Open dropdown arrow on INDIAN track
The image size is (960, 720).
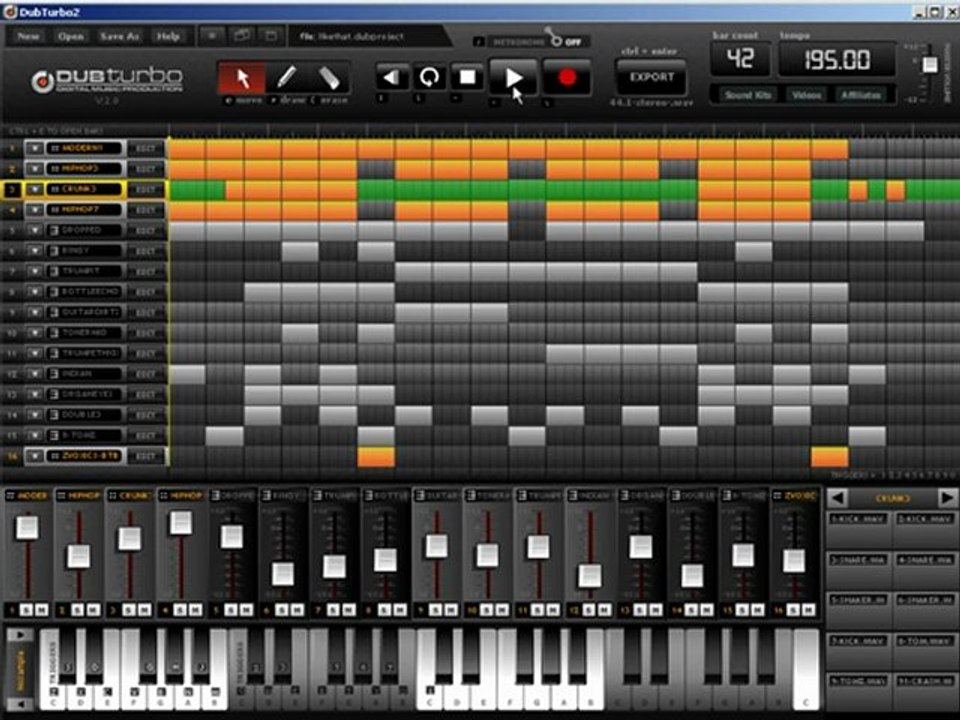[34, 374]
